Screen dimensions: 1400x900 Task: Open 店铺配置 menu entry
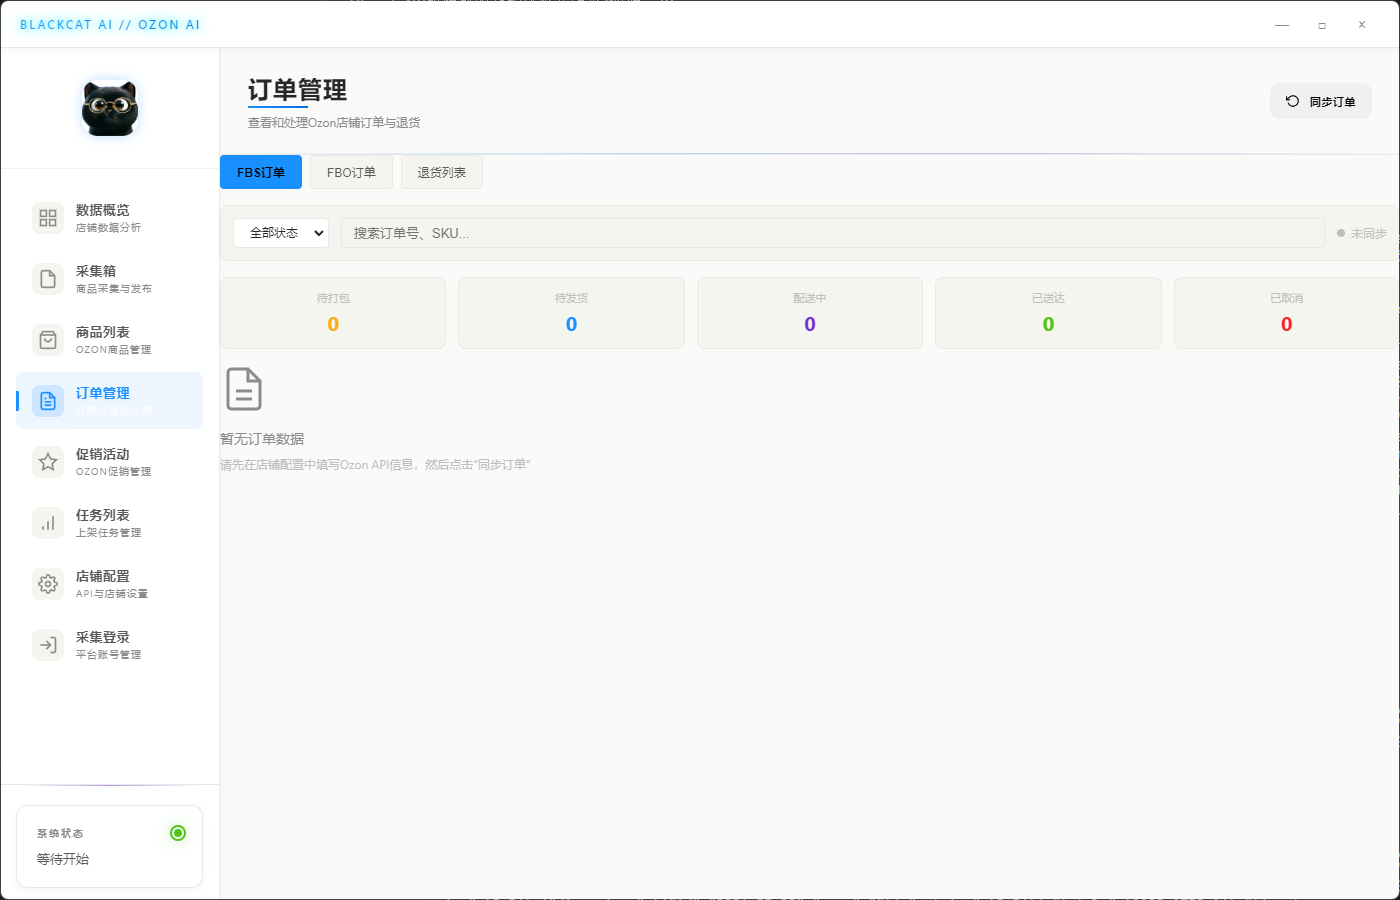pos(109,584)
